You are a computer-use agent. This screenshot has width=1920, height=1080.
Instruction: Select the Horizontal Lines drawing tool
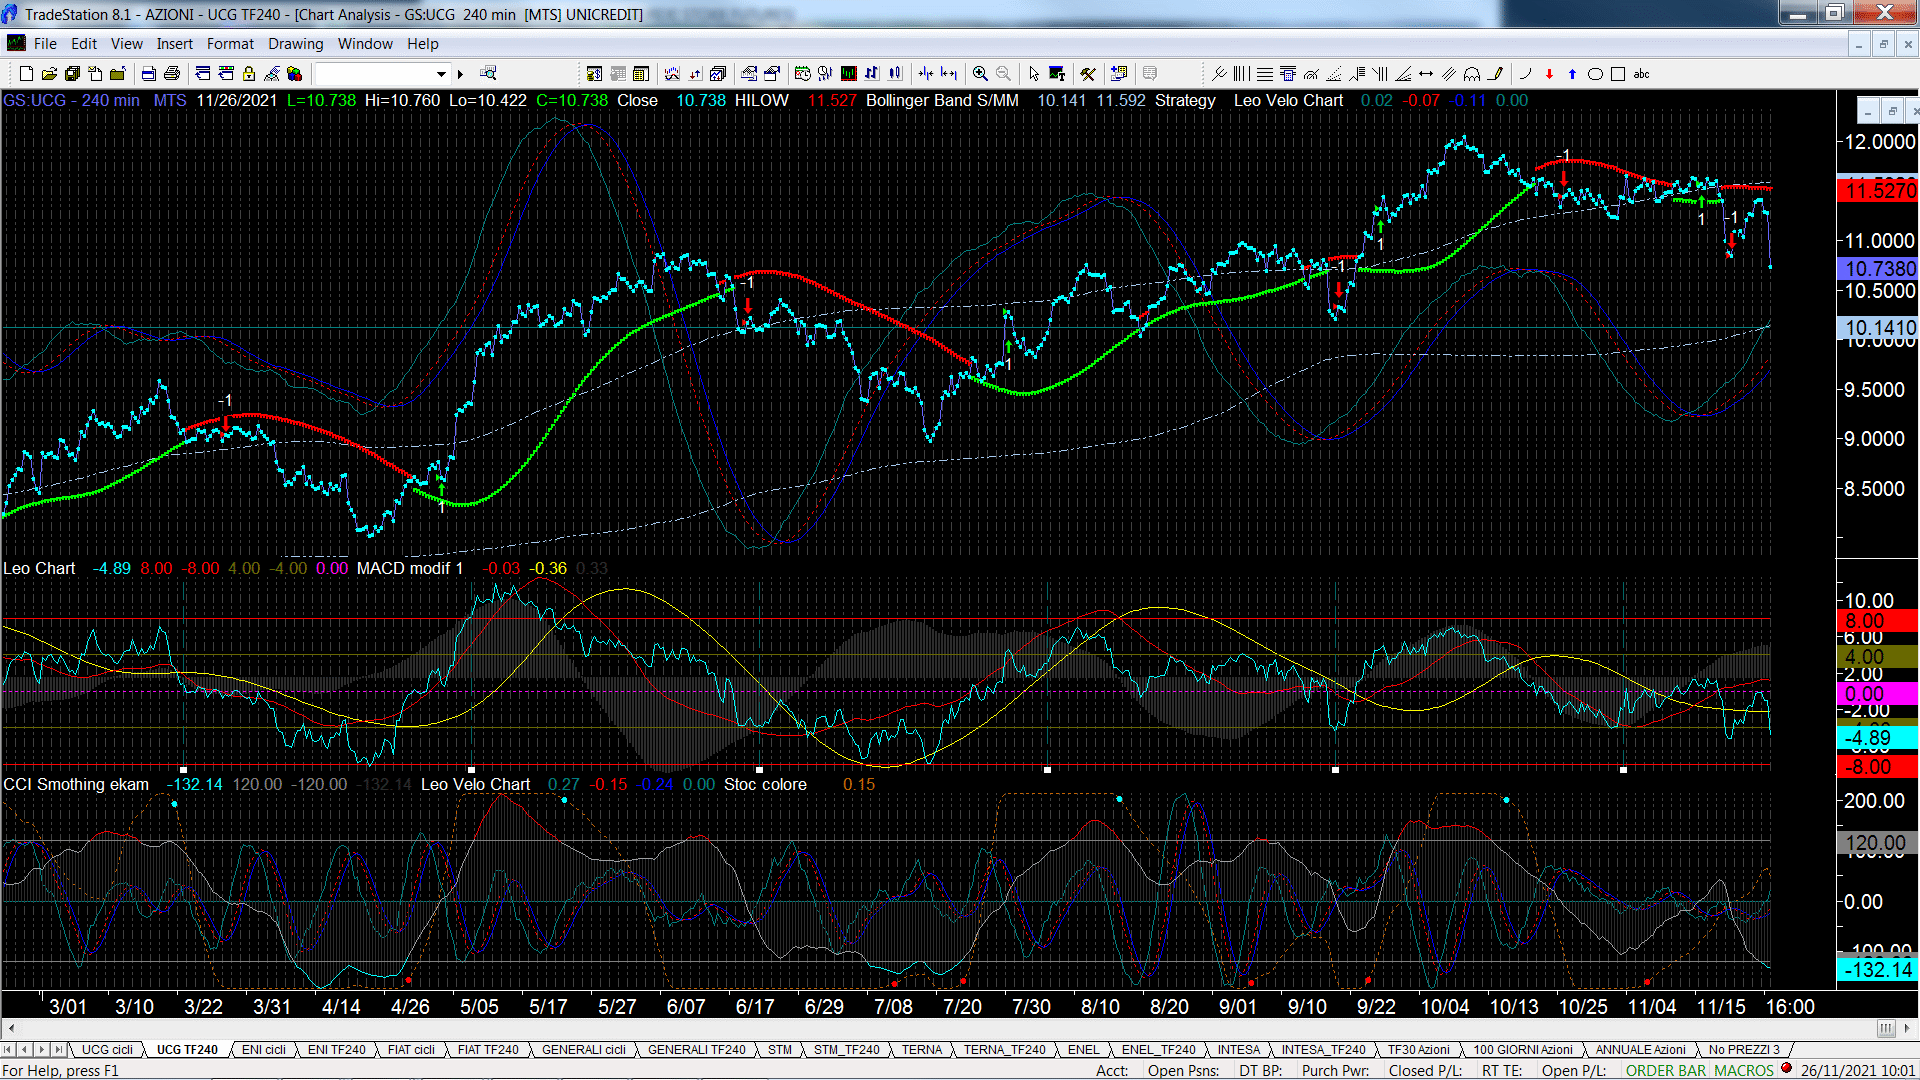point(1265,73)
